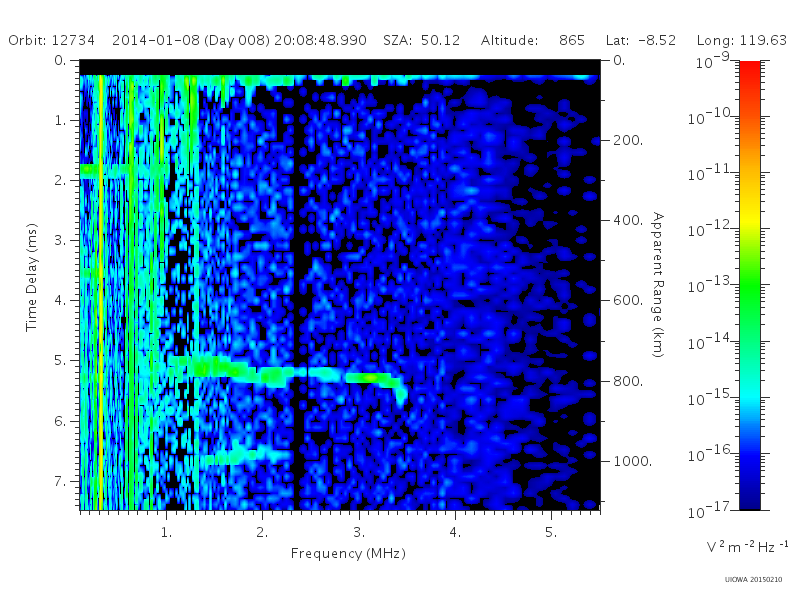The height and width of the screenshot is (600, 800).
Task: Click the '10^-17' color scale label
Action: point(711,509)
